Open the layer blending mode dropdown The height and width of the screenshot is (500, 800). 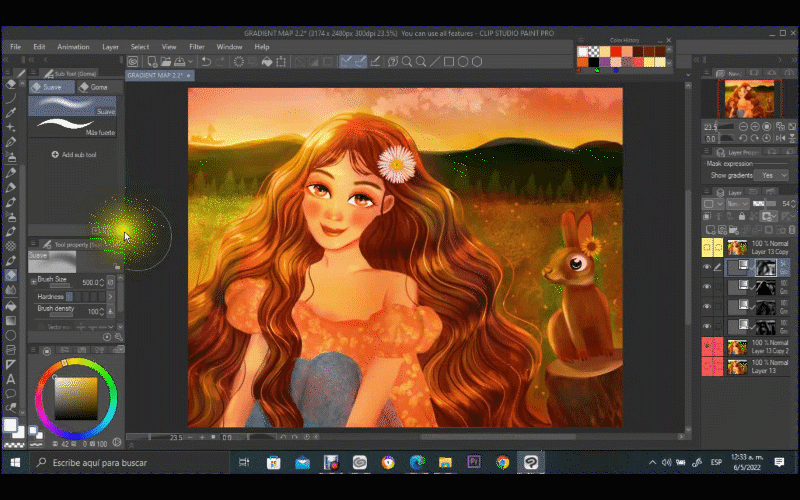click(740, 203)
